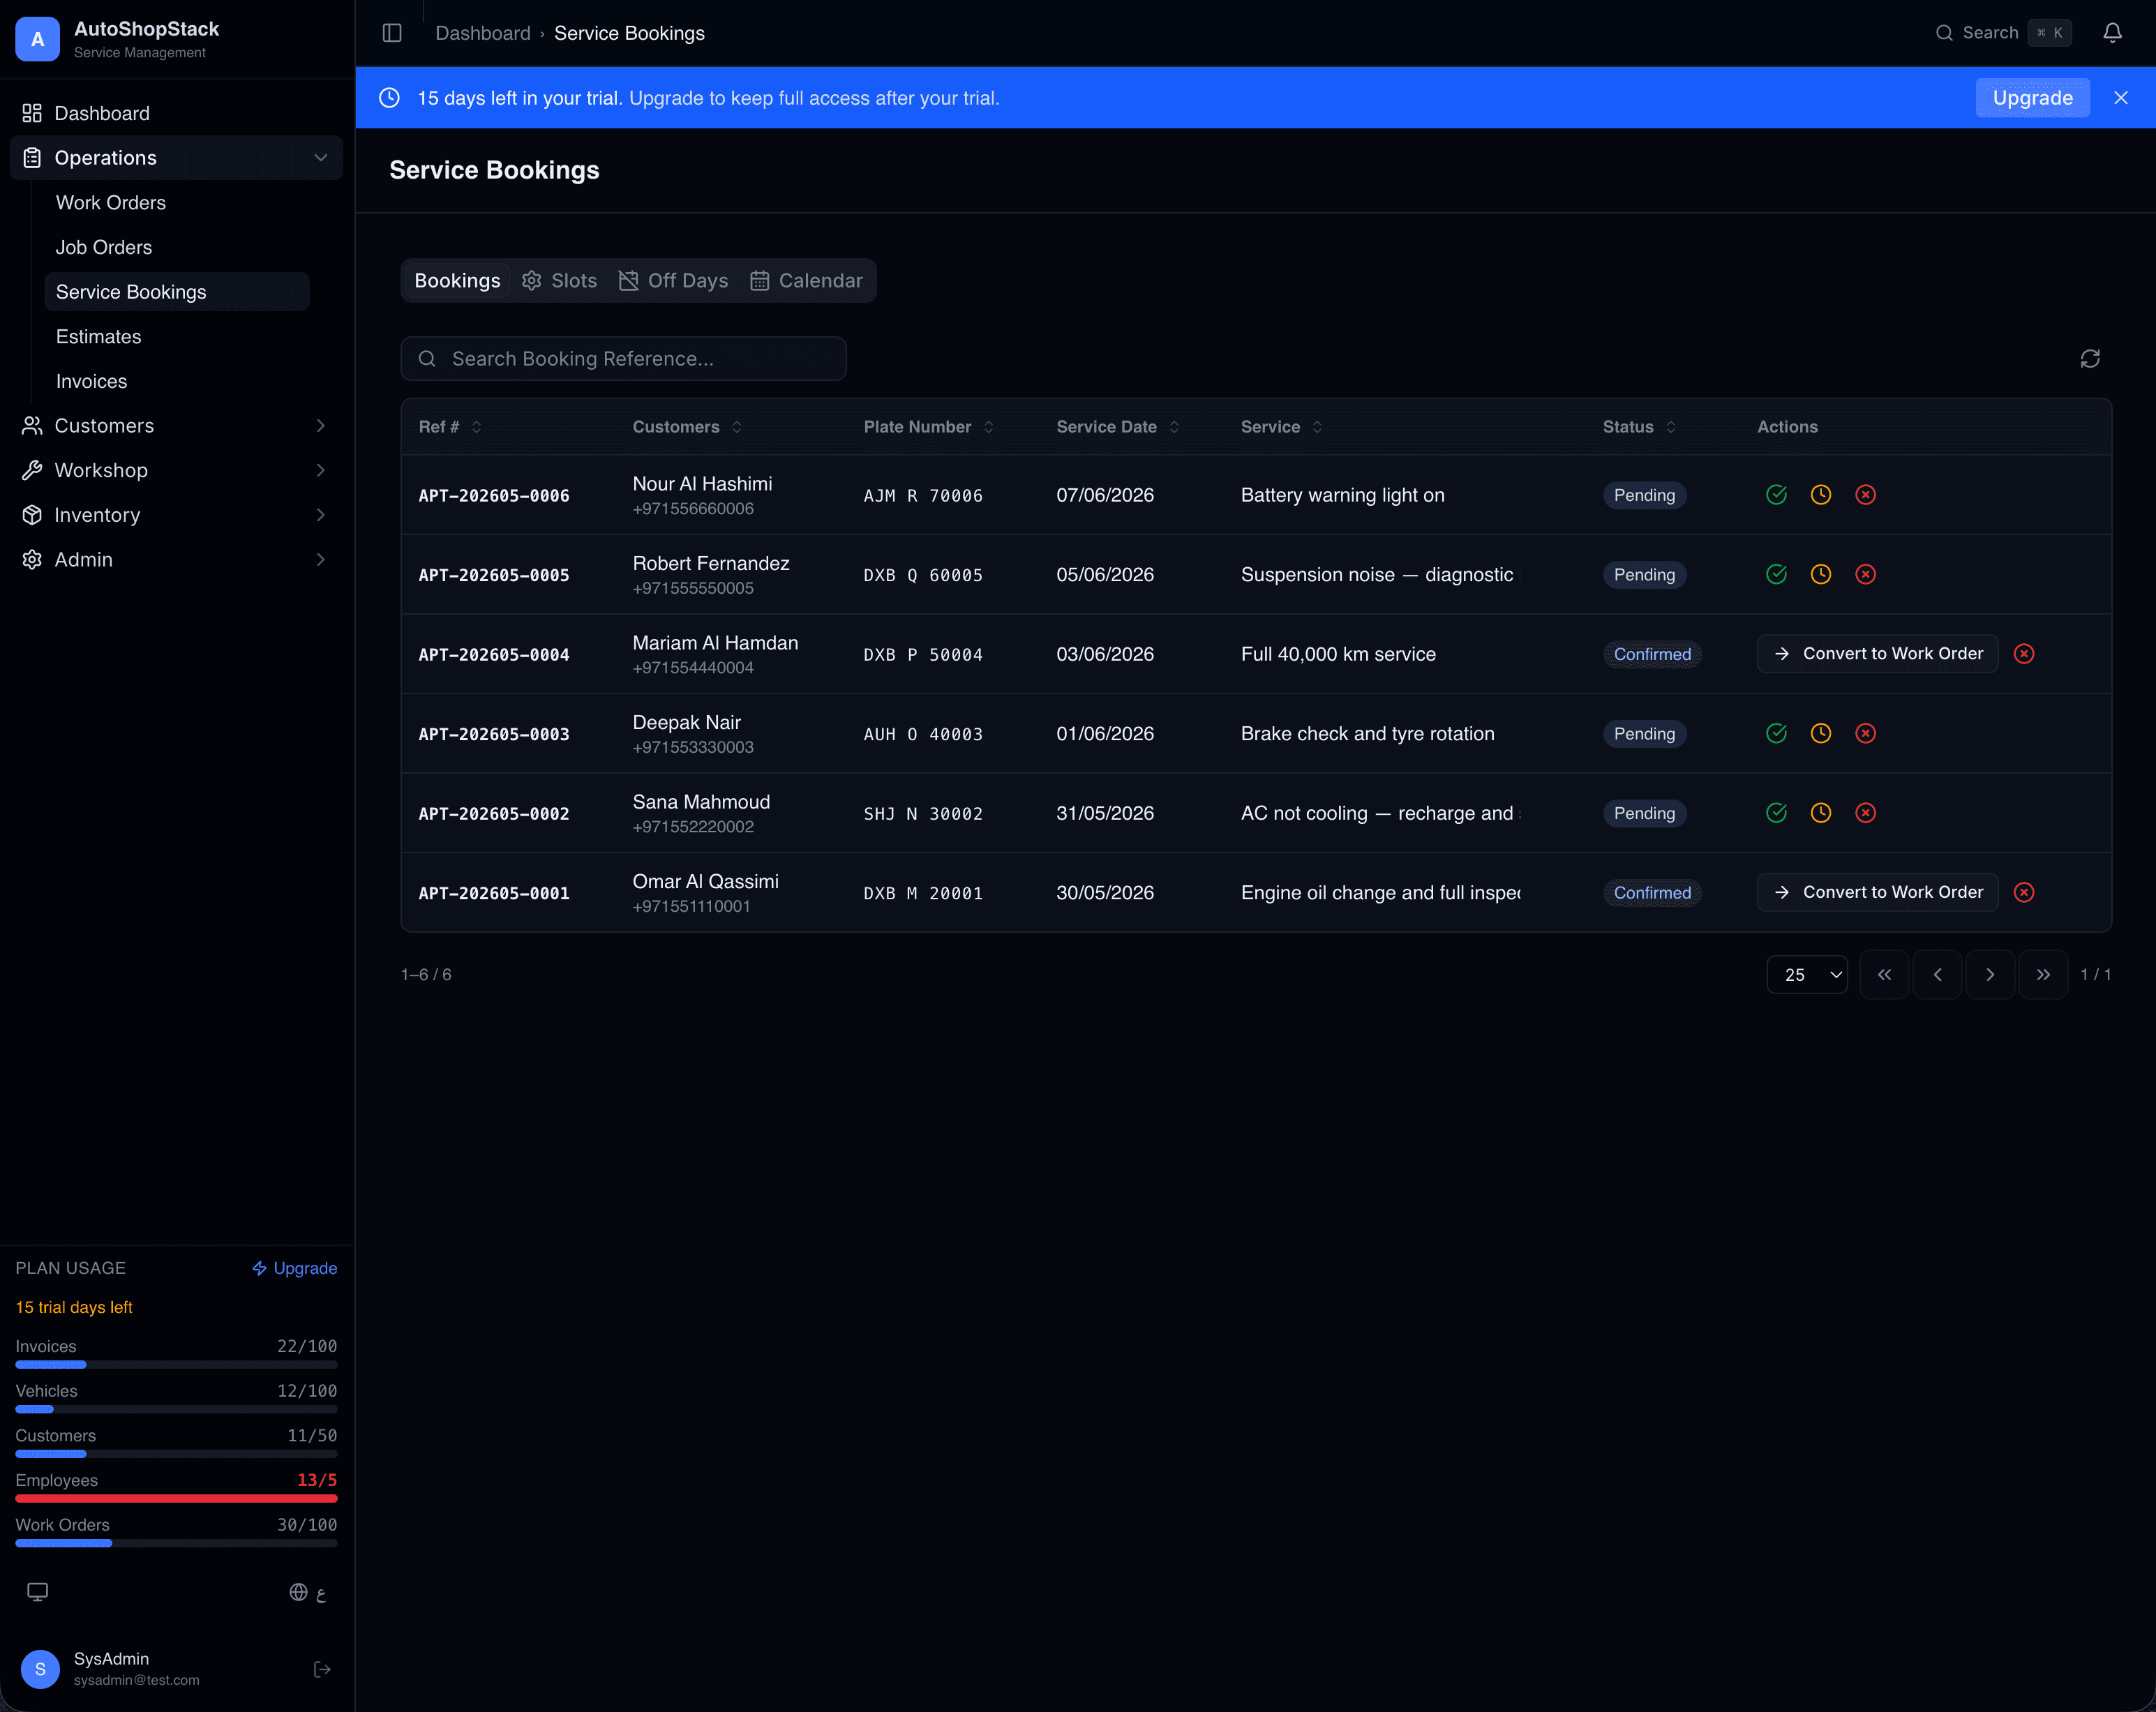This screenshot has height=1712, width=2156.
Task: Focus the Search Booking Reference field
Action: click(x=623, y=359)
